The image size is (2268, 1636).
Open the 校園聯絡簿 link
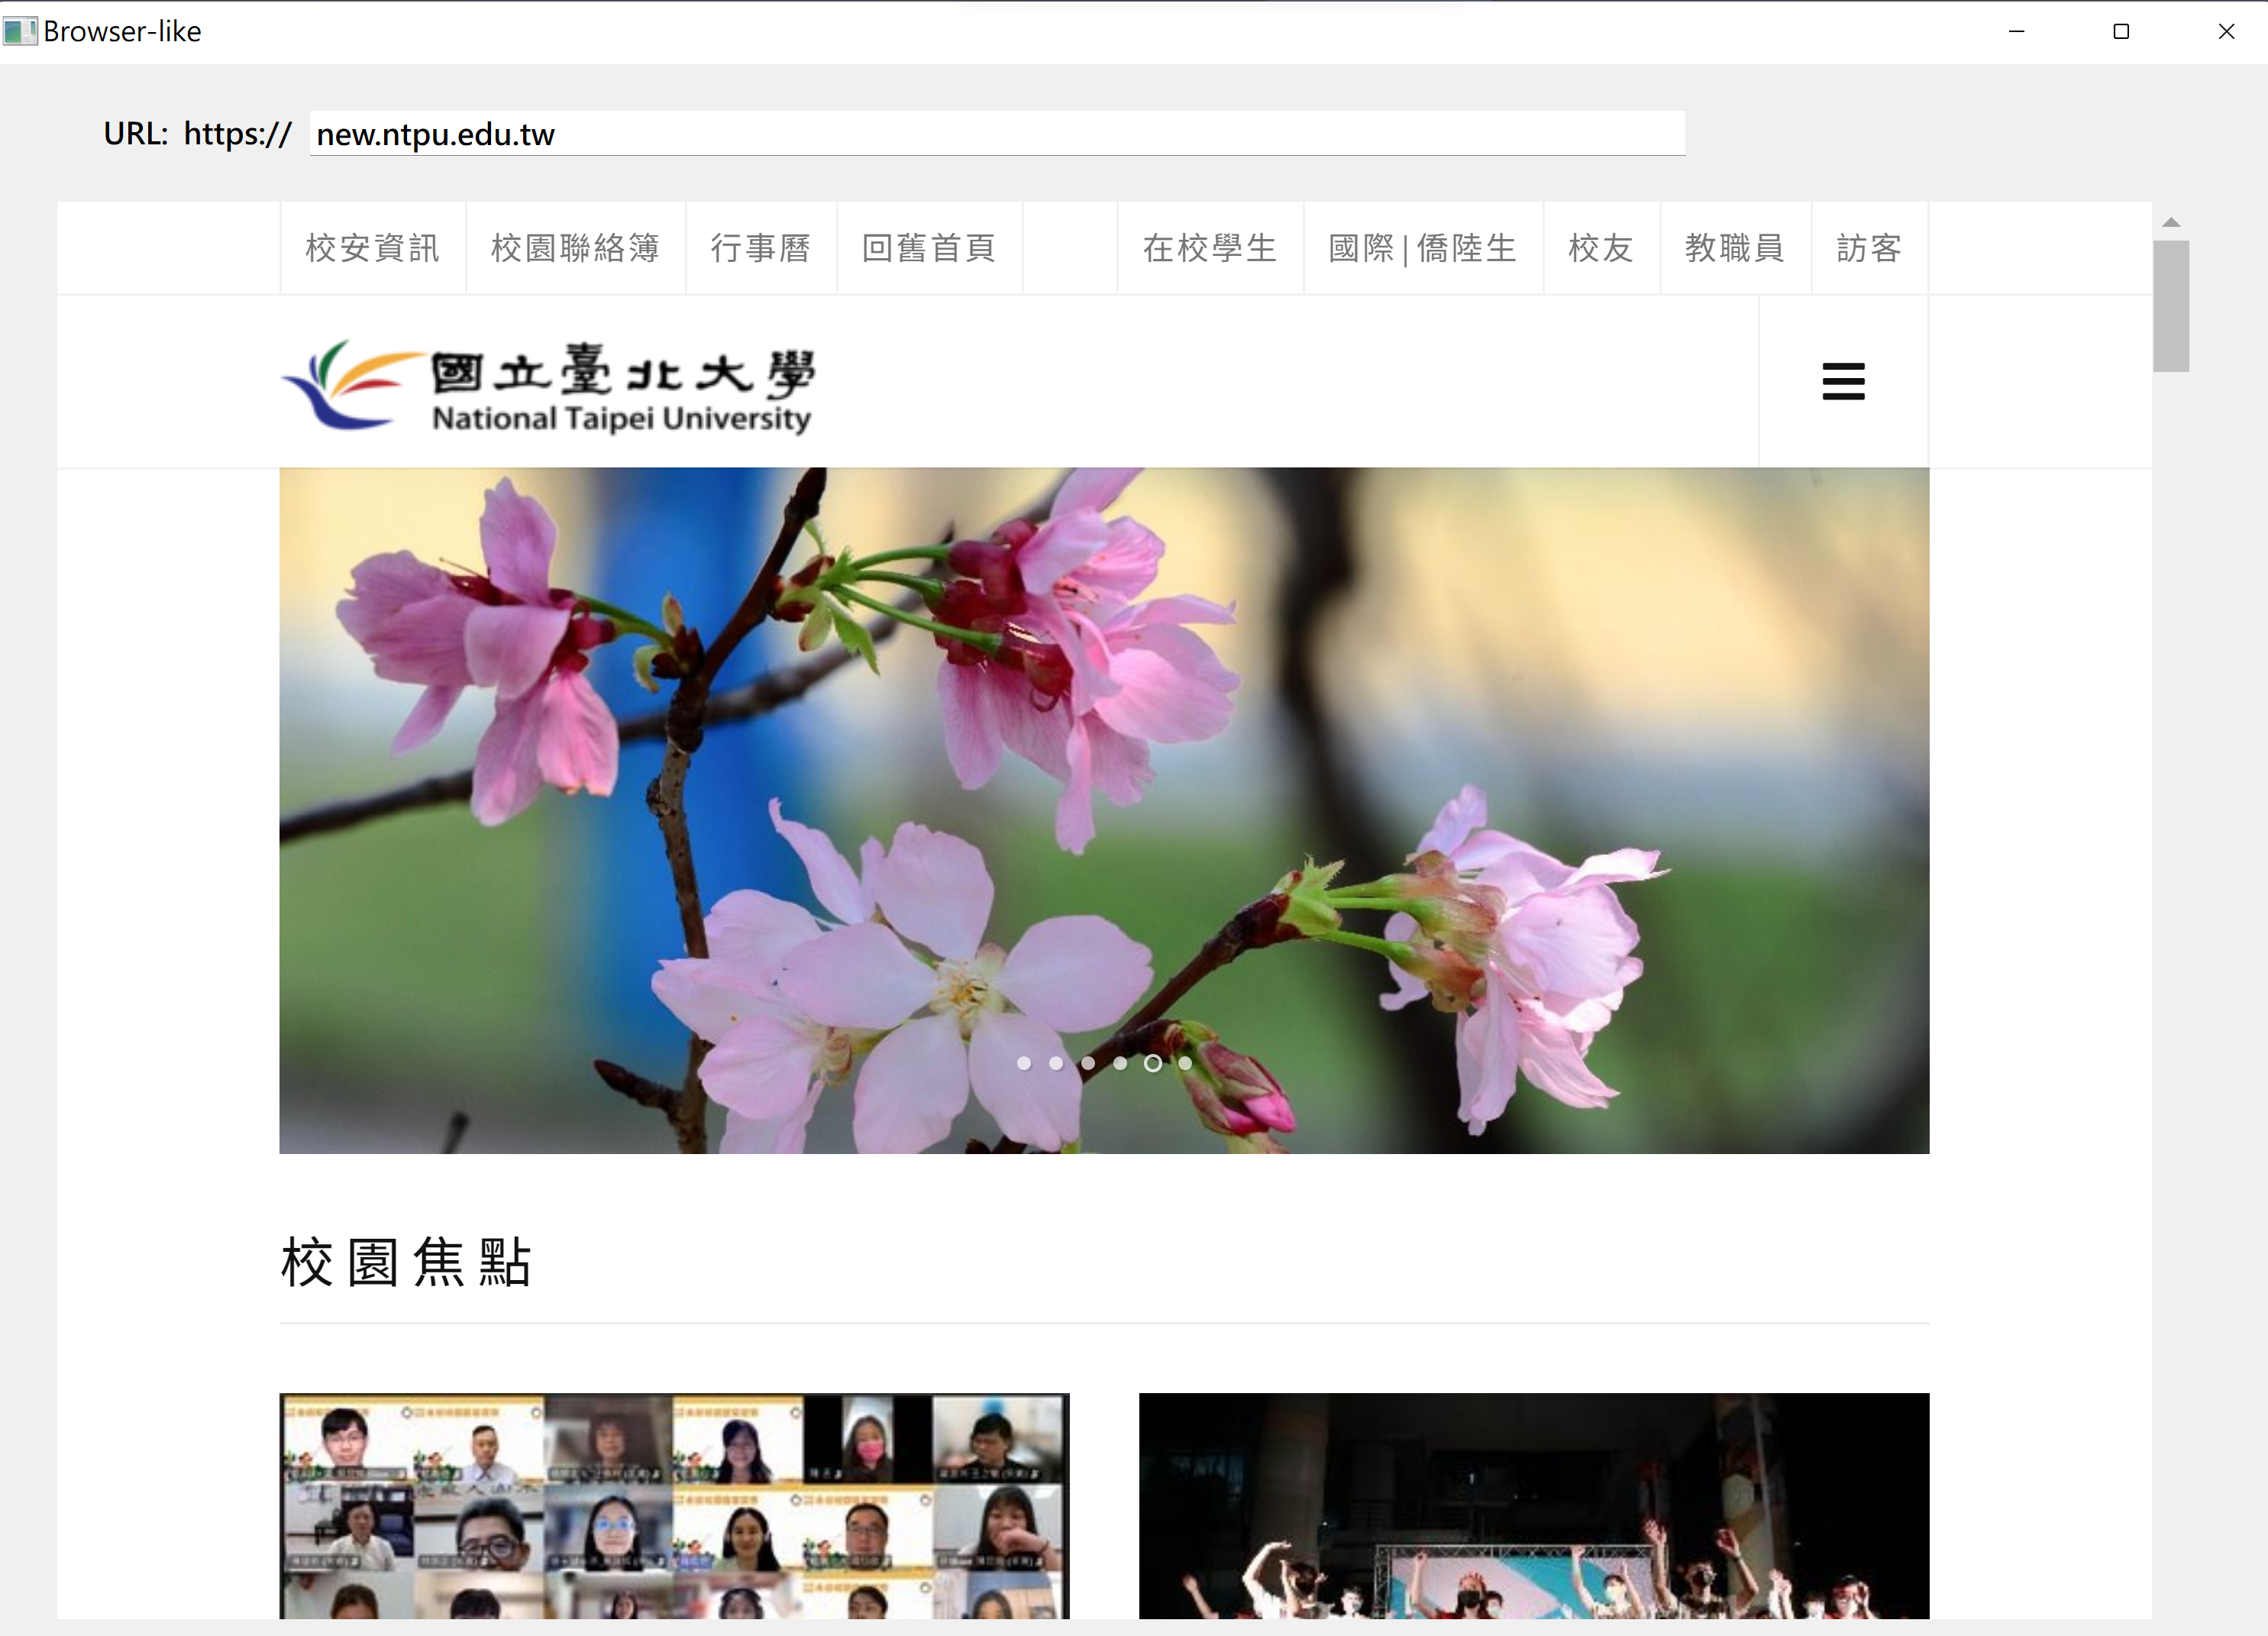(x=575, y=248)
